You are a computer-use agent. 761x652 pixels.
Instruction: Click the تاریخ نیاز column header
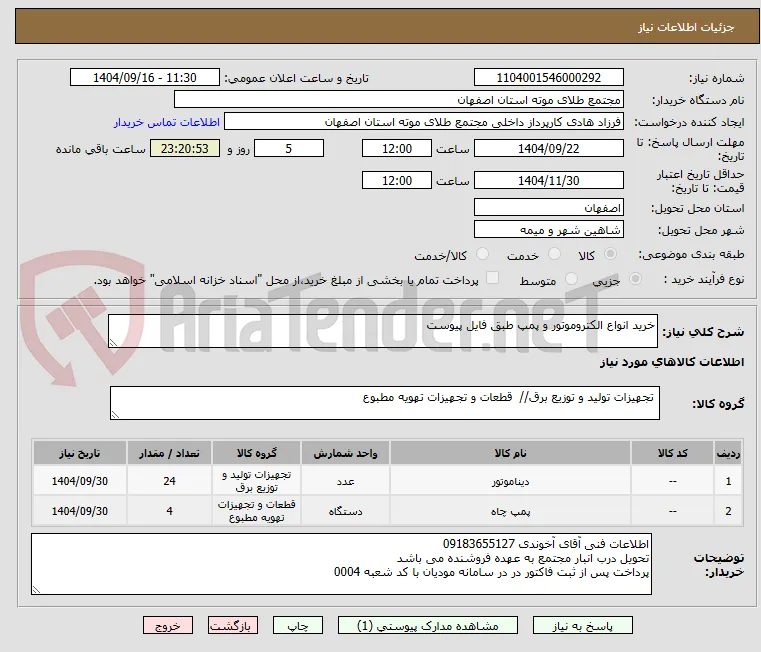(x=80, y=453)
